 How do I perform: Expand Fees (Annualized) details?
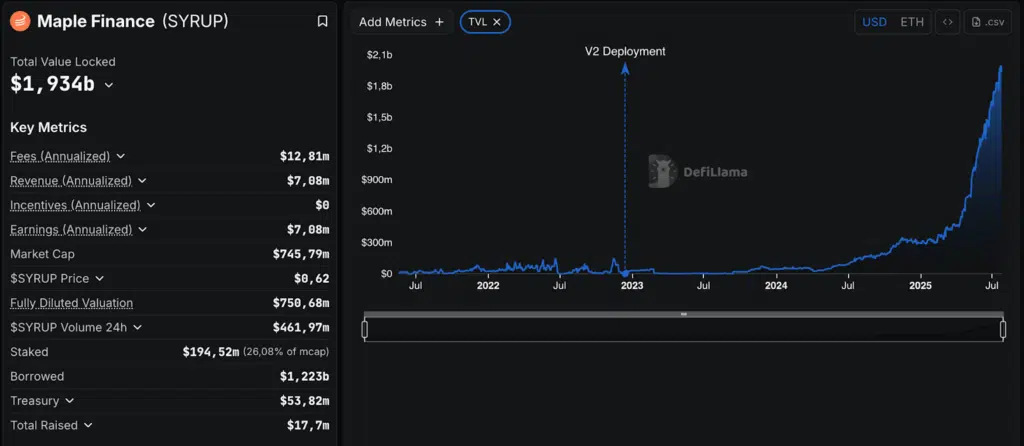pos(121,157)
